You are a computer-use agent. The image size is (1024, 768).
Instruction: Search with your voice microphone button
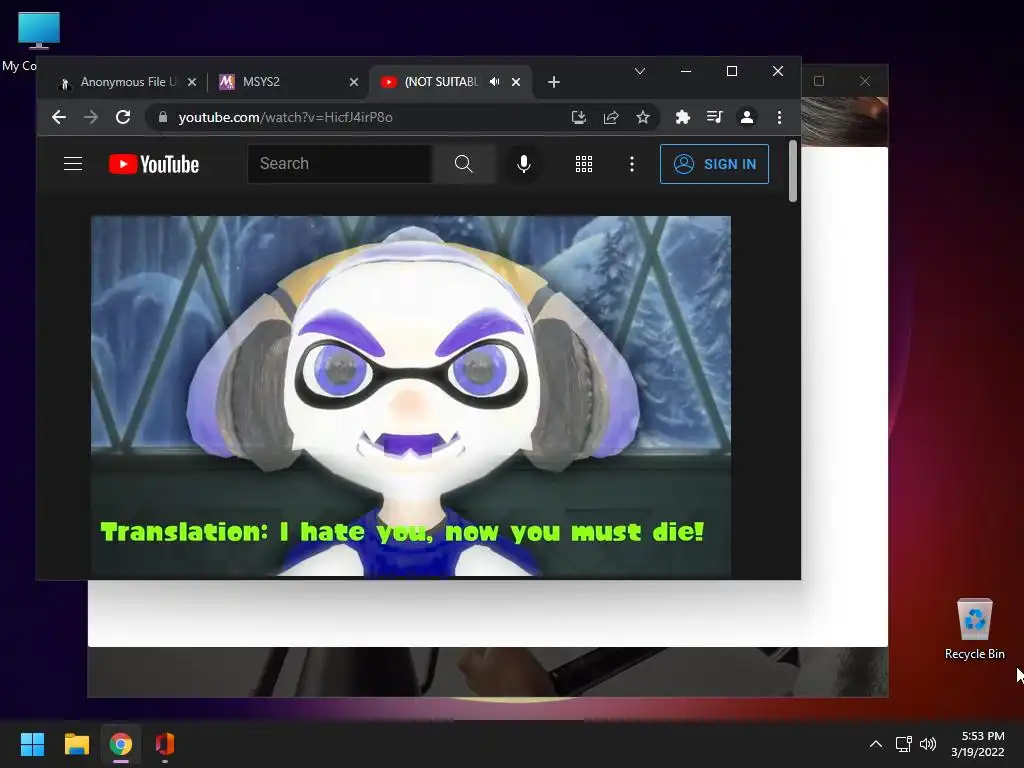[x=523, y=163]
